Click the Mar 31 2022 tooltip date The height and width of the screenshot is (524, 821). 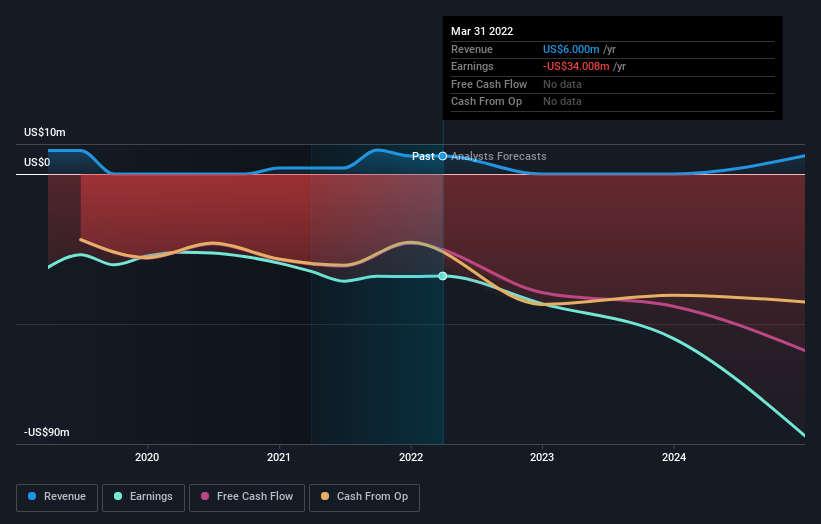482,31
